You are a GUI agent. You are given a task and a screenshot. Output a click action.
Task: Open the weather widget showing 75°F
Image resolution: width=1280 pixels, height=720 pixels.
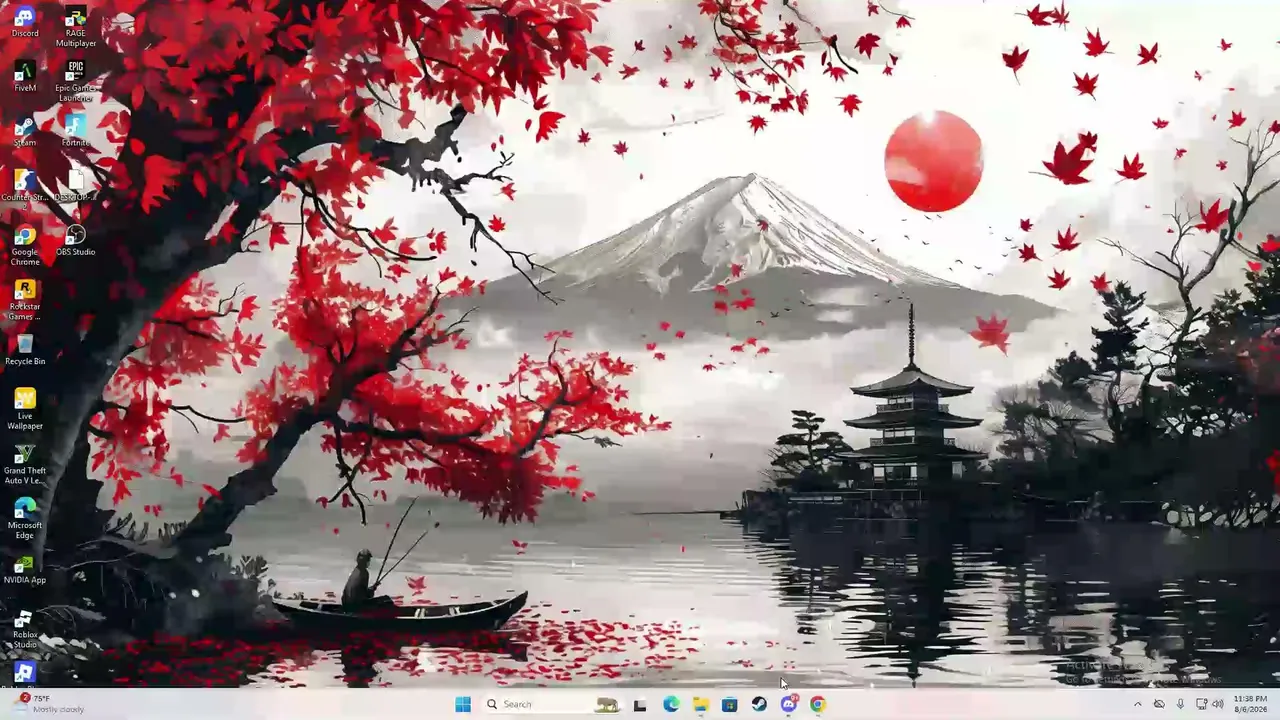(50, 704)
